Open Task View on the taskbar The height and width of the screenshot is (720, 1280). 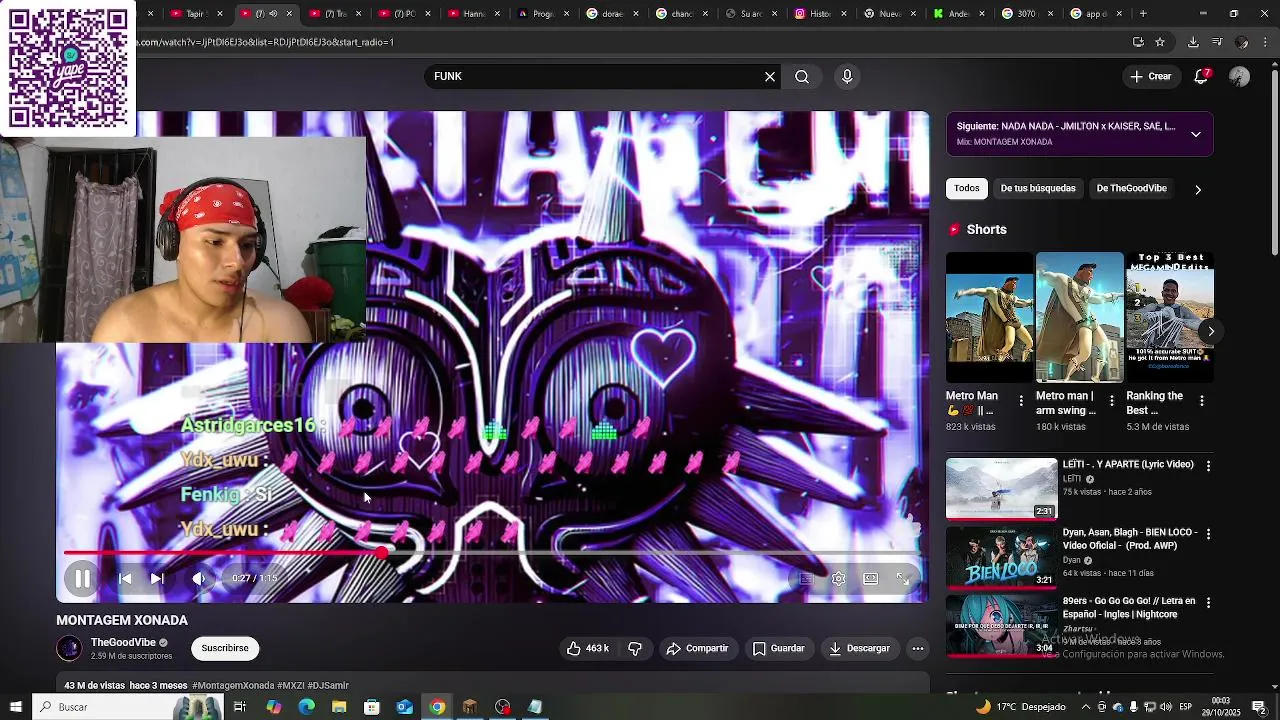pos(240,707)
